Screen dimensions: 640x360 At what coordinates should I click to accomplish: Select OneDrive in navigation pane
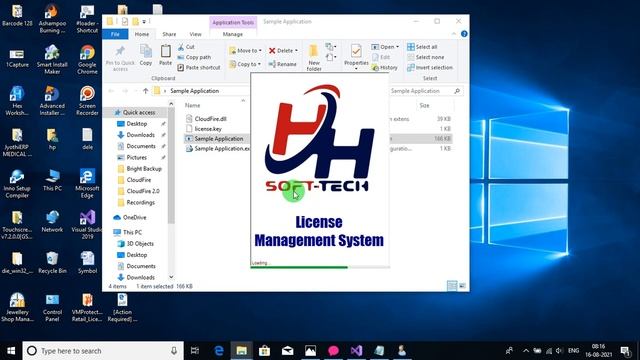pyautogui.click(x=130, y=217)
